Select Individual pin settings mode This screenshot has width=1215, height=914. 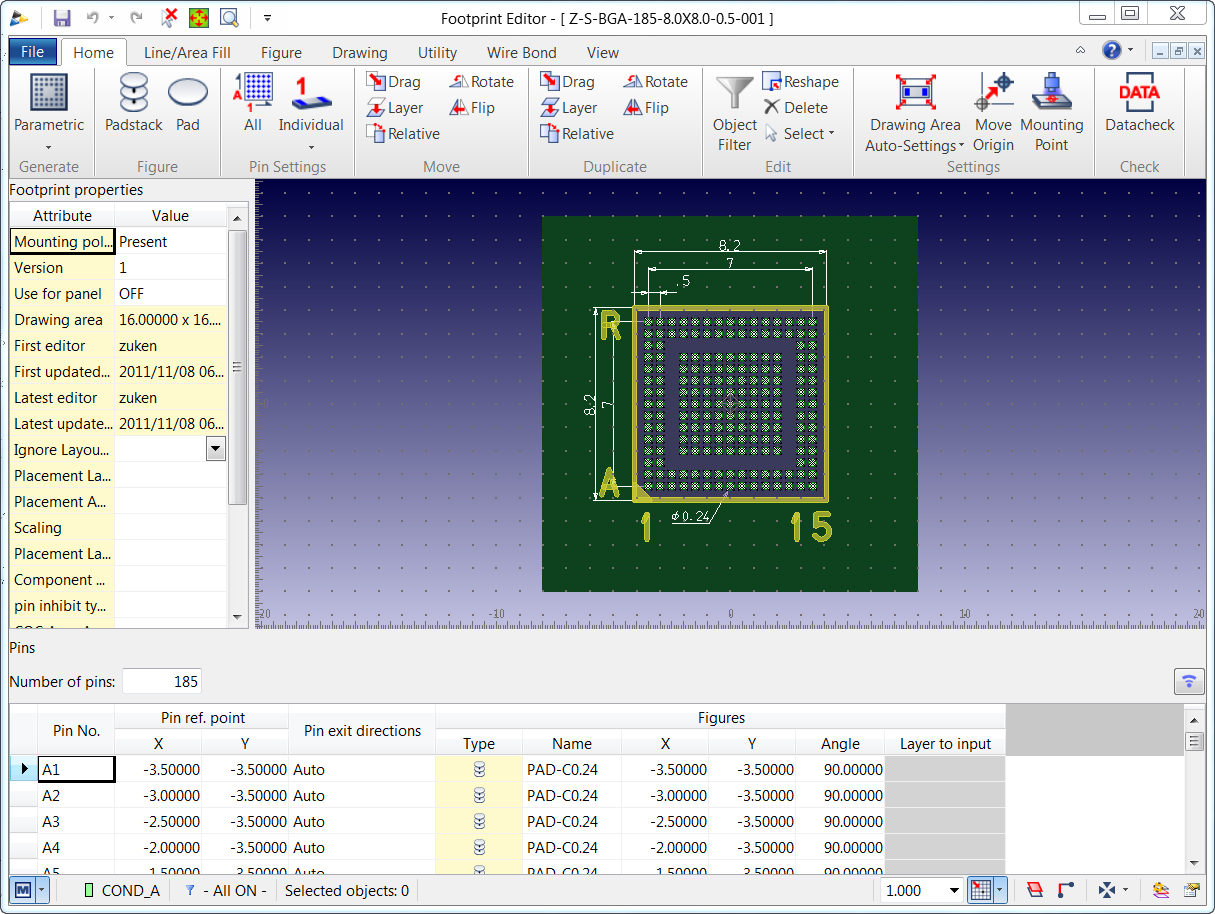click(x=311, y=110)
